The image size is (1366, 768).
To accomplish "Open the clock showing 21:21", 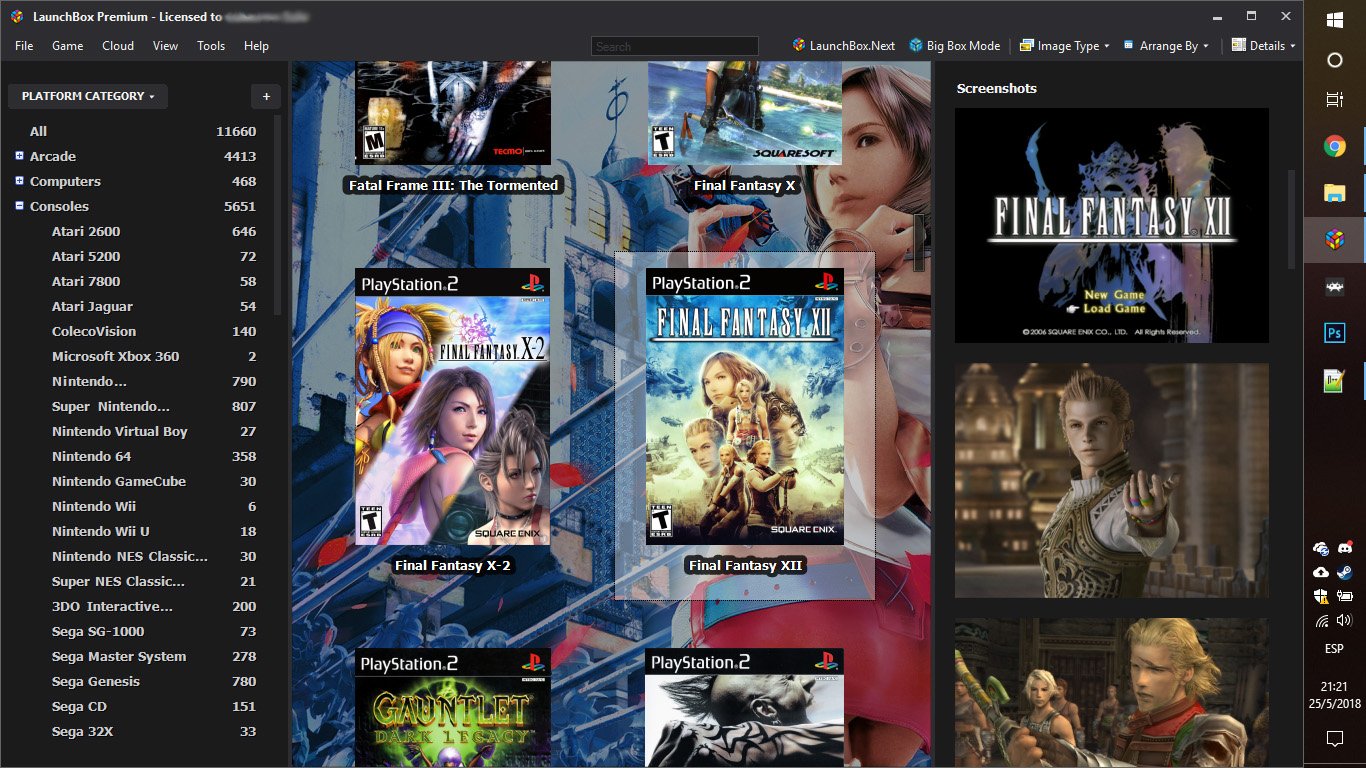I will pyautogui.click(x=1334, y=687).
